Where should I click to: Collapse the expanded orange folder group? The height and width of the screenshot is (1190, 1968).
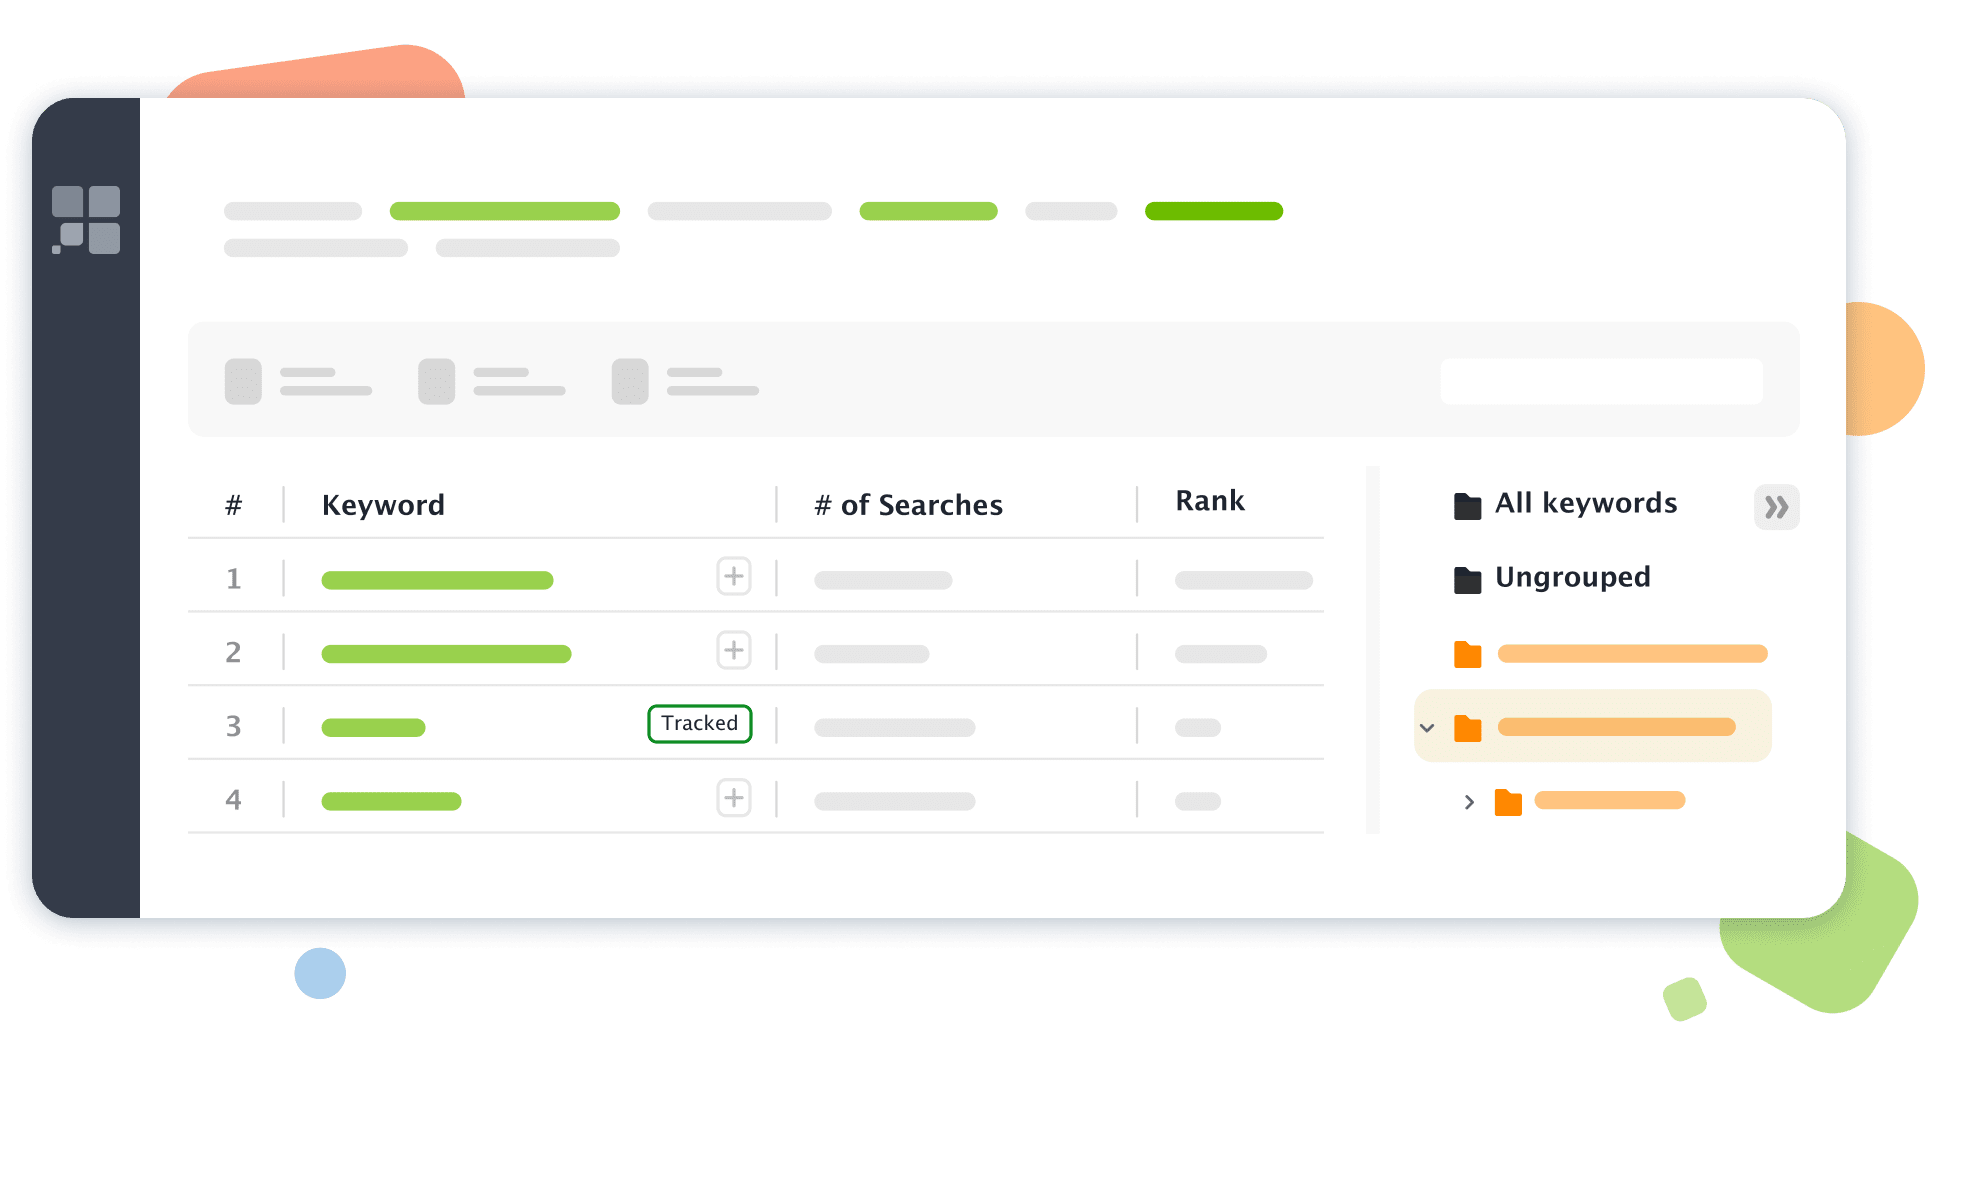pyautogui.click(x=1423, y=725)
